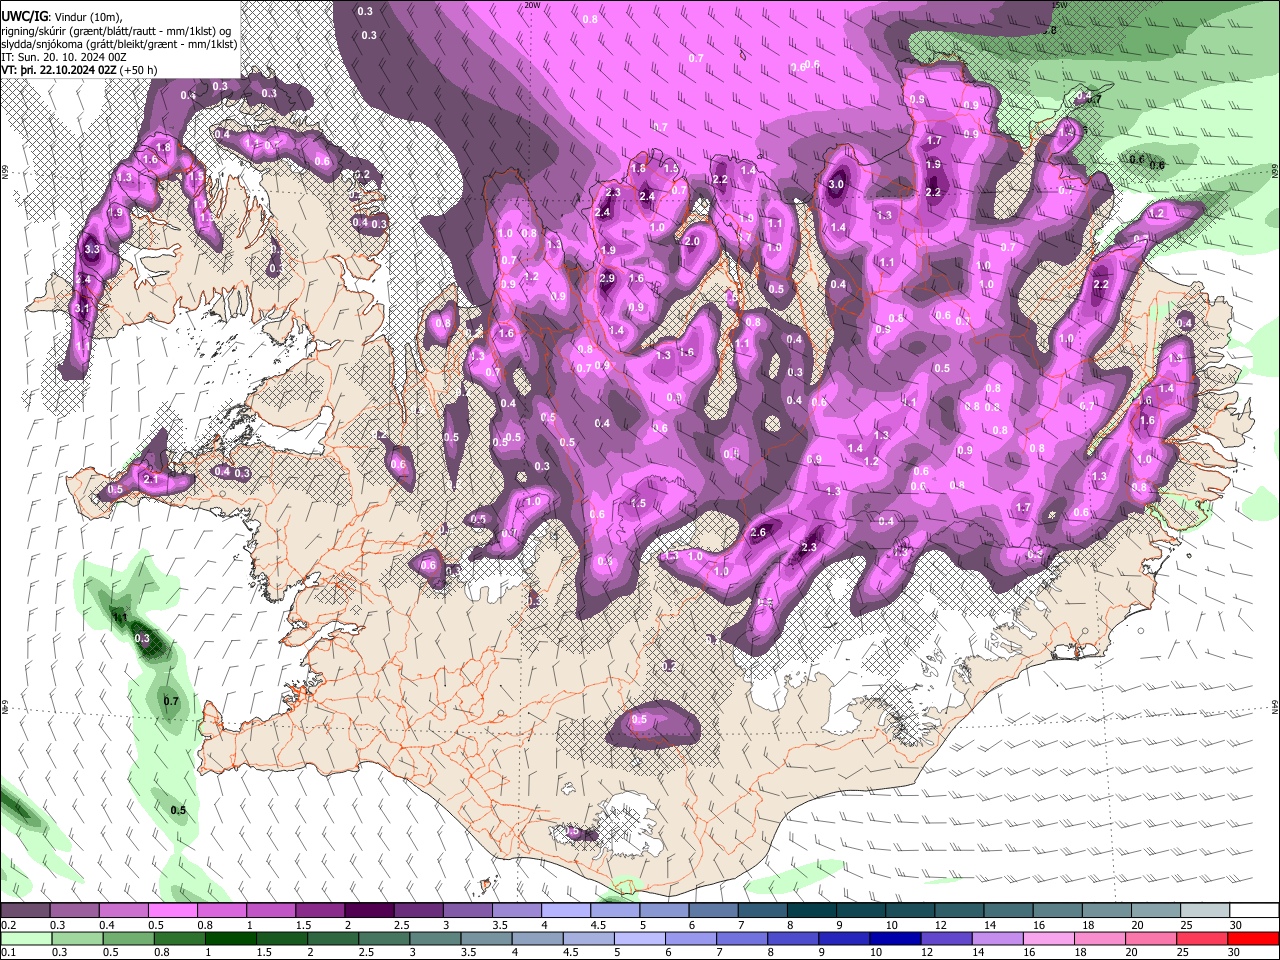Image resolution: width=1280 pixels, height=960 pixels.
Task: Click the darkest purple swatch between 2 and 2.5
Action: click(369, 911)
